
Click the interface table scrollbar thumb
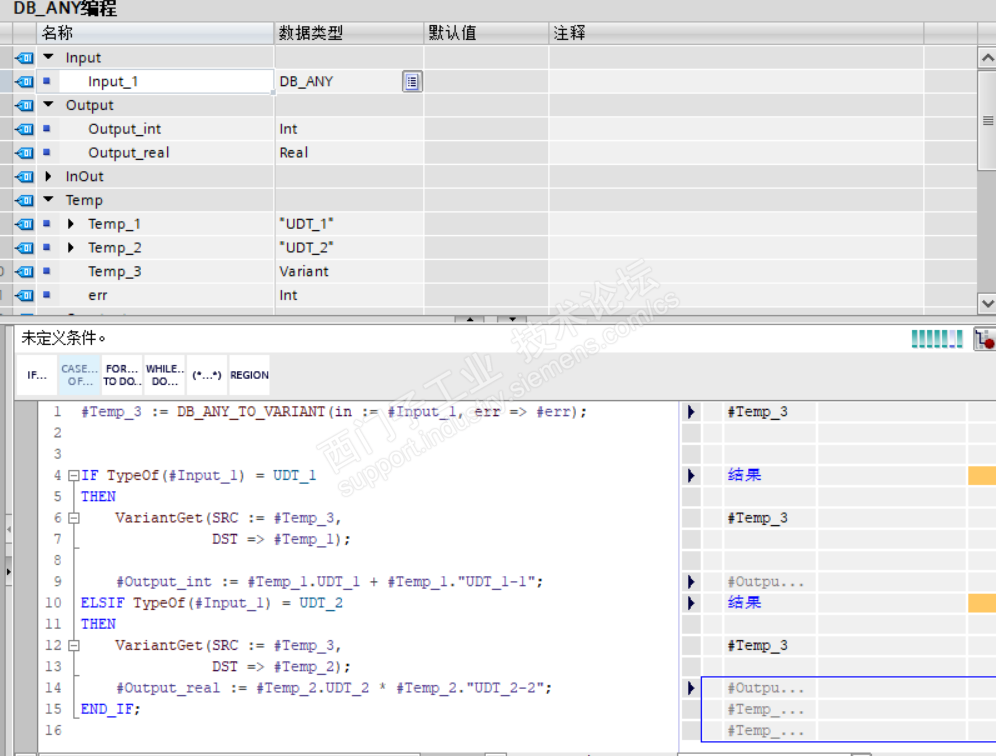click(987, 120)
